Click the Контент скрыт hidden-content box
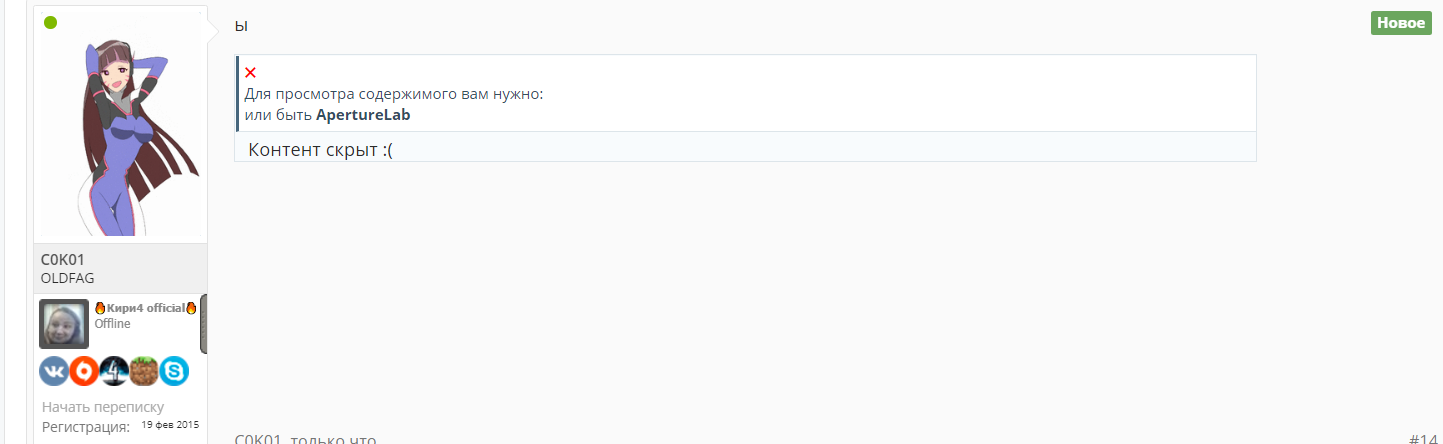The image size is (1443, 444). click(x=745, y=147)
